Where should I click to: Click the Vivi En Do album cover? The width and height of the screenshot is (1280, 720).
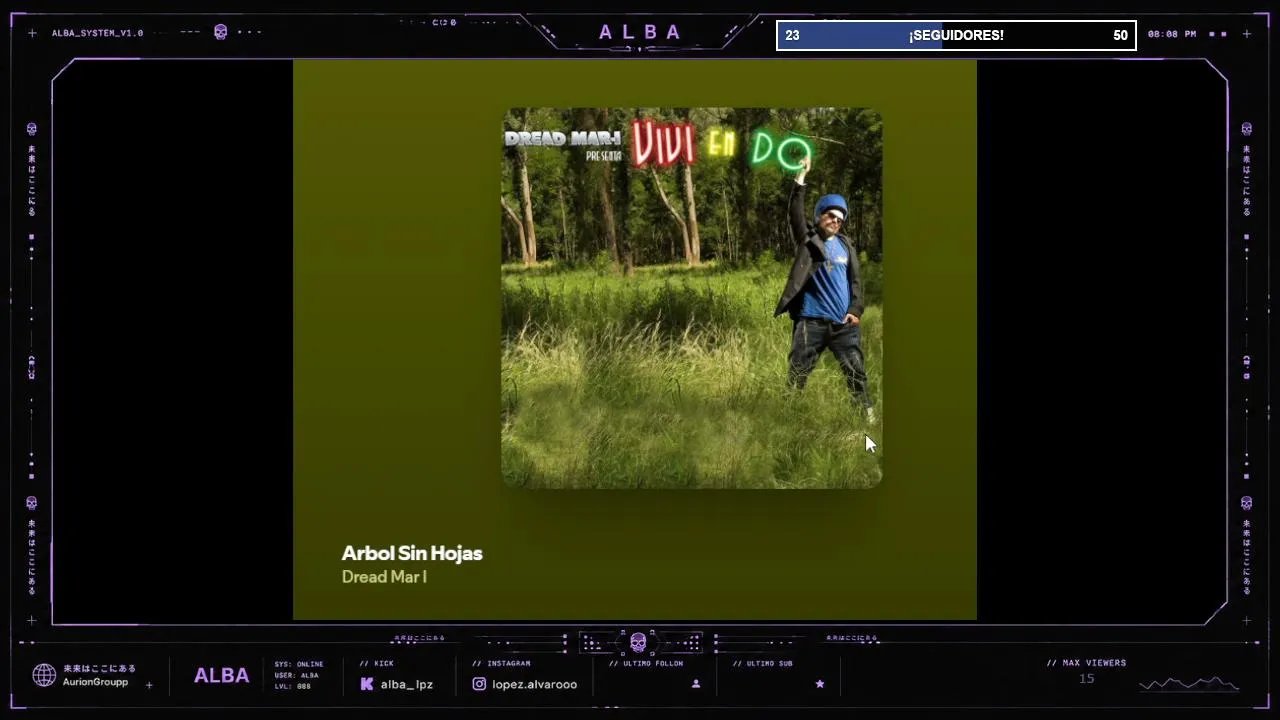[692, 298]
